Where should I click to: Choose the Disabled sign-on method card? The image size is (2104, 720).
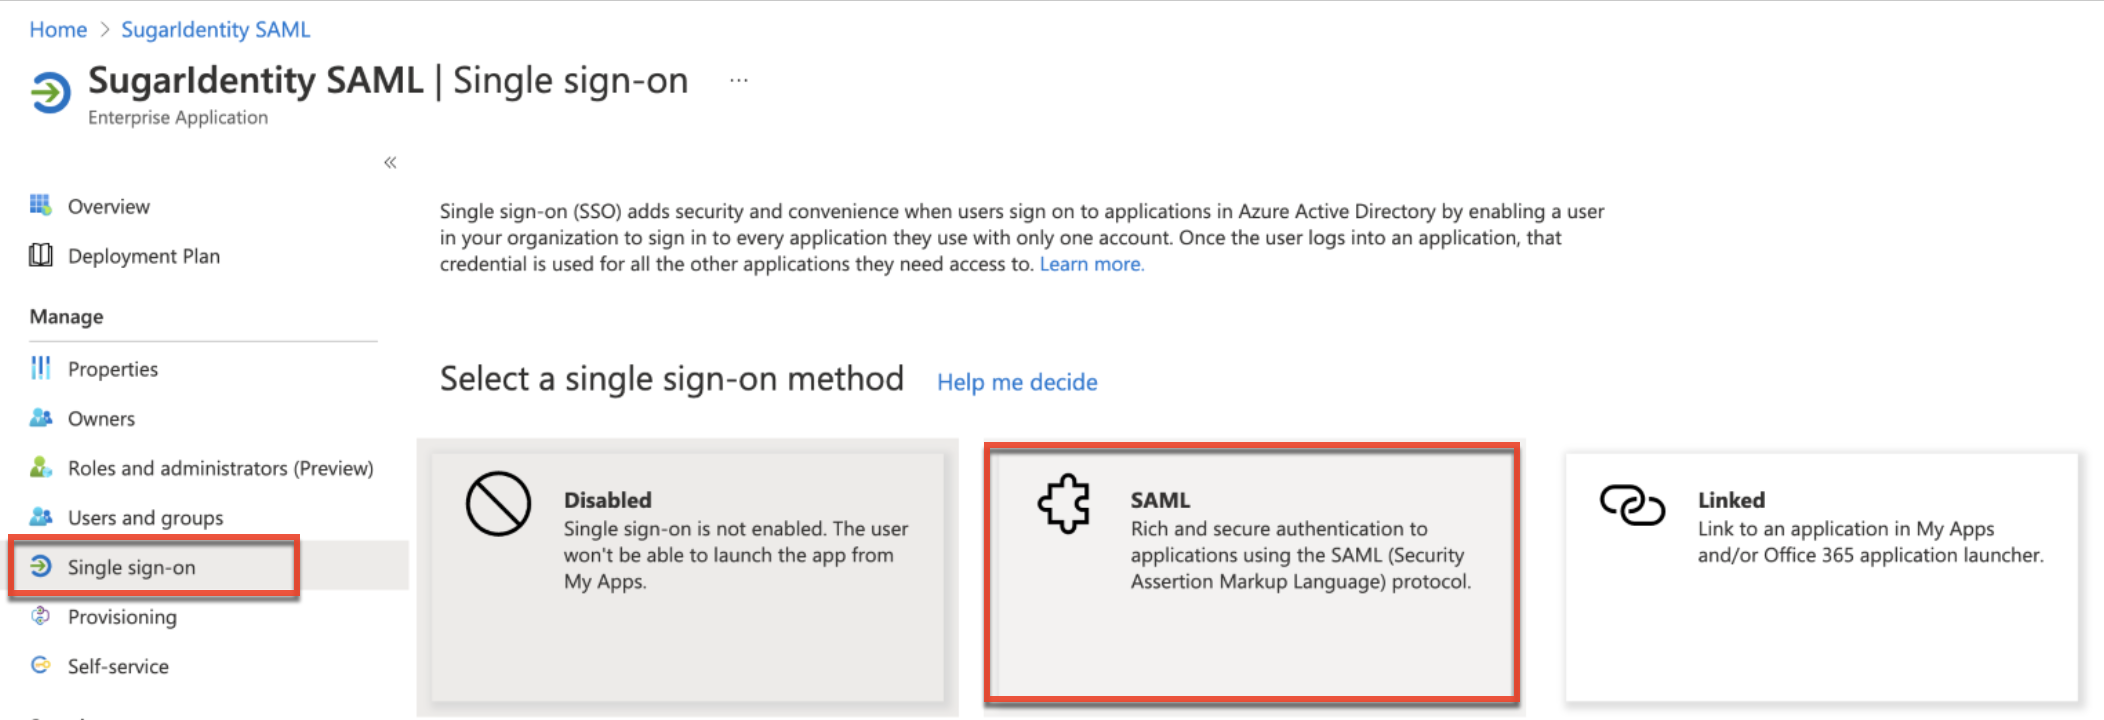pyautogui.click(x=687, y=577)
